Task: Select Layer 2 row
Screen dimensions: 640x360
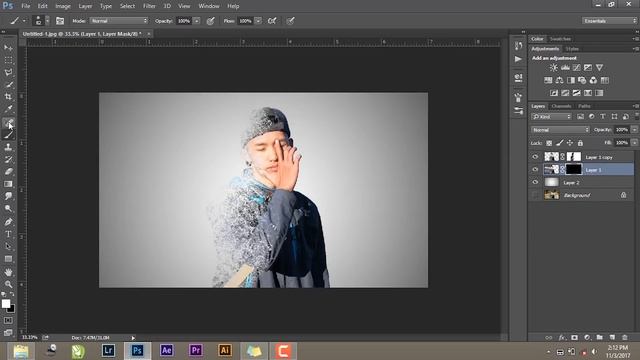Action: coord(582,182)
